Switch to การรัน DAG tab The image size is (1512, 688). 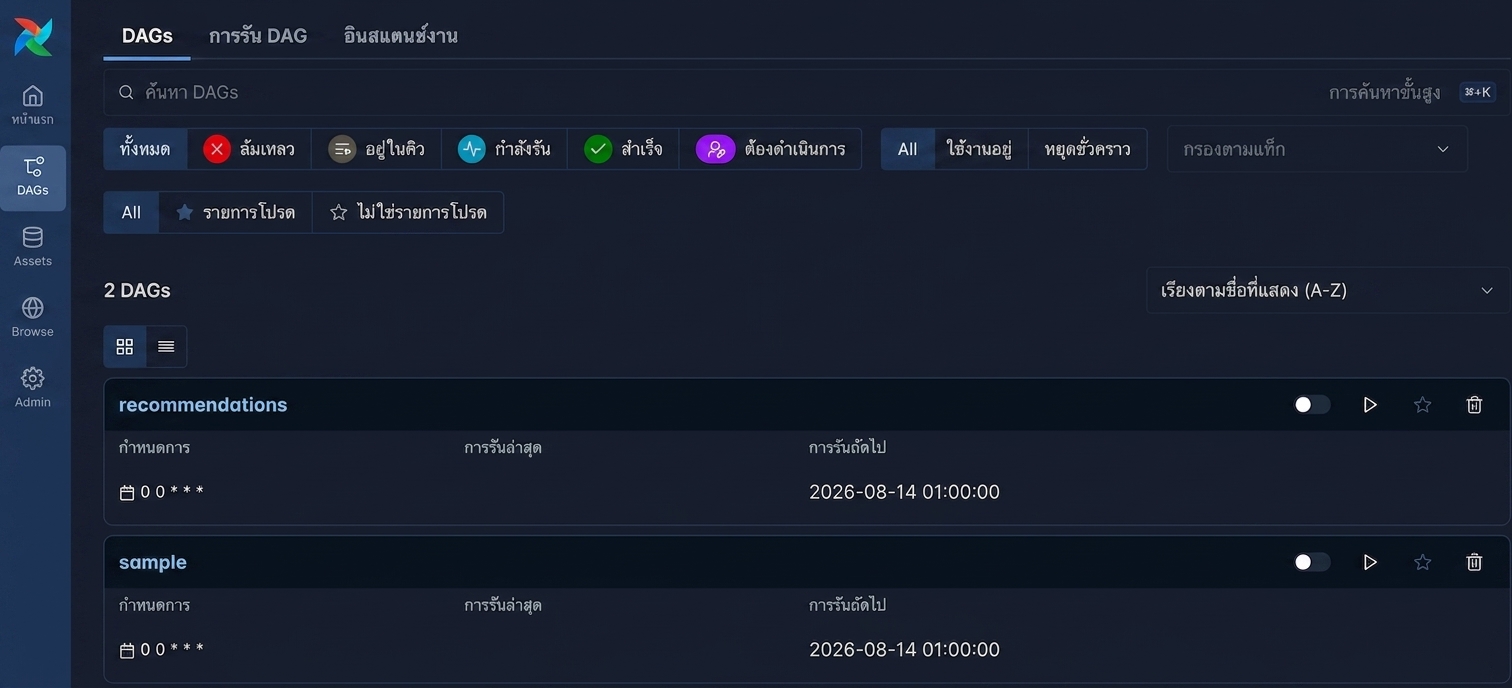coord(258,35)
